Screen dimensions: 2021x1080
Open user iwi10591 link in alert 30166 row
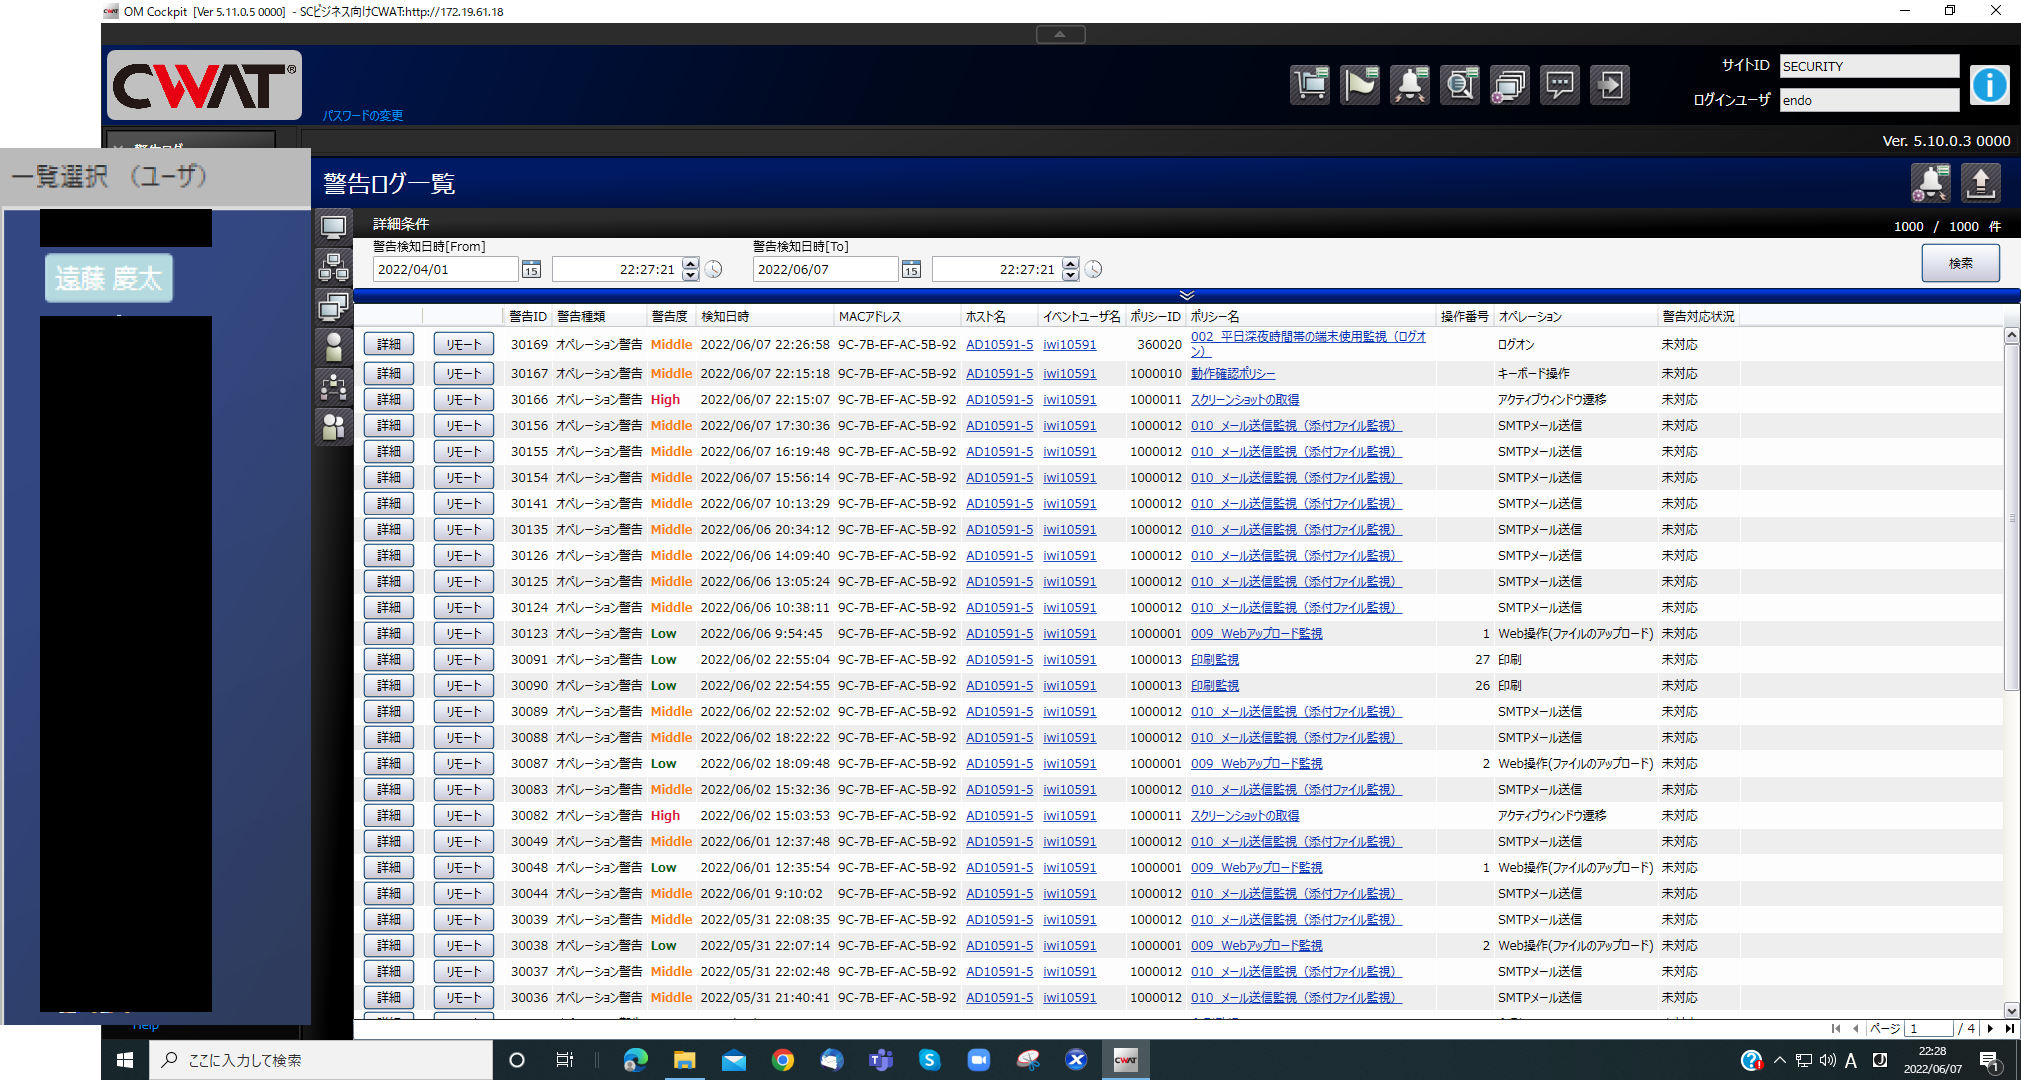1069,399
